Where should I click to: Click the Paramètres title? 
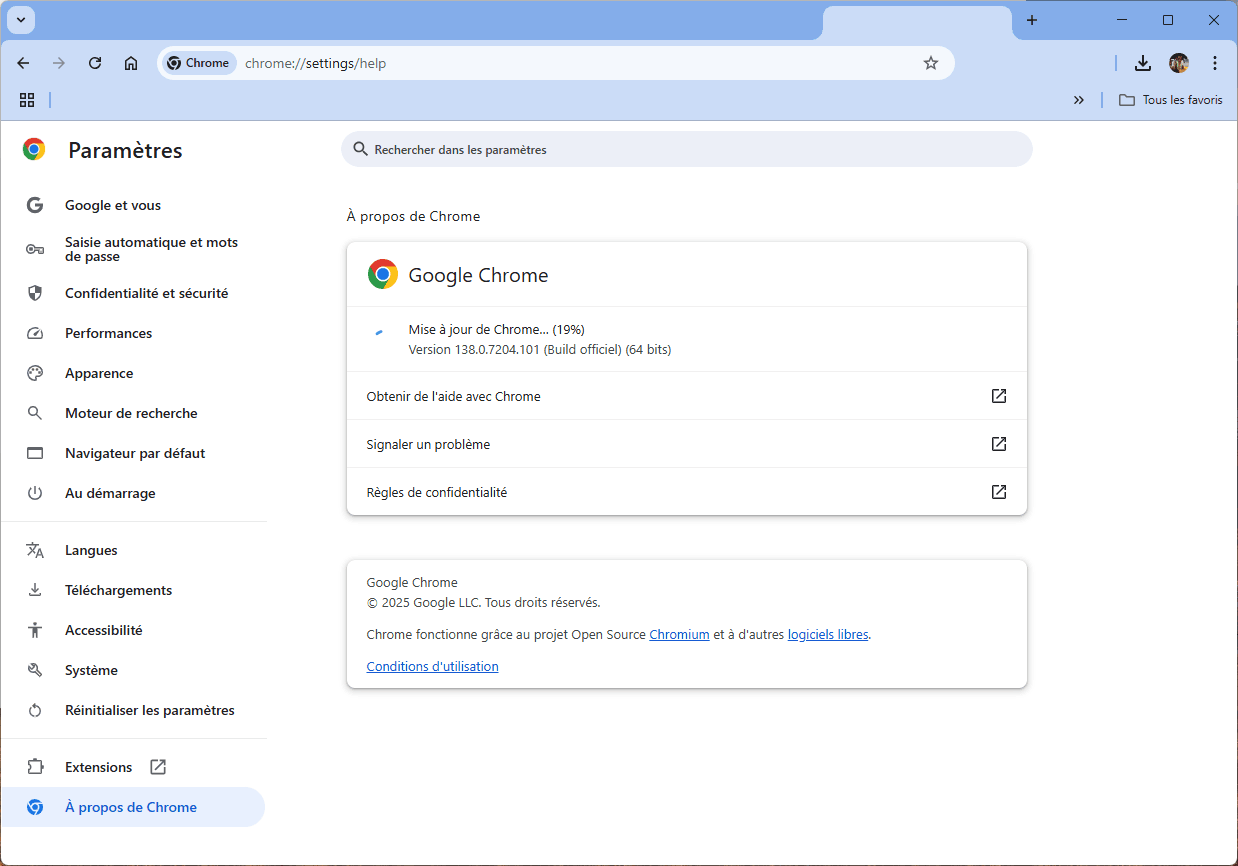point(125,151)
